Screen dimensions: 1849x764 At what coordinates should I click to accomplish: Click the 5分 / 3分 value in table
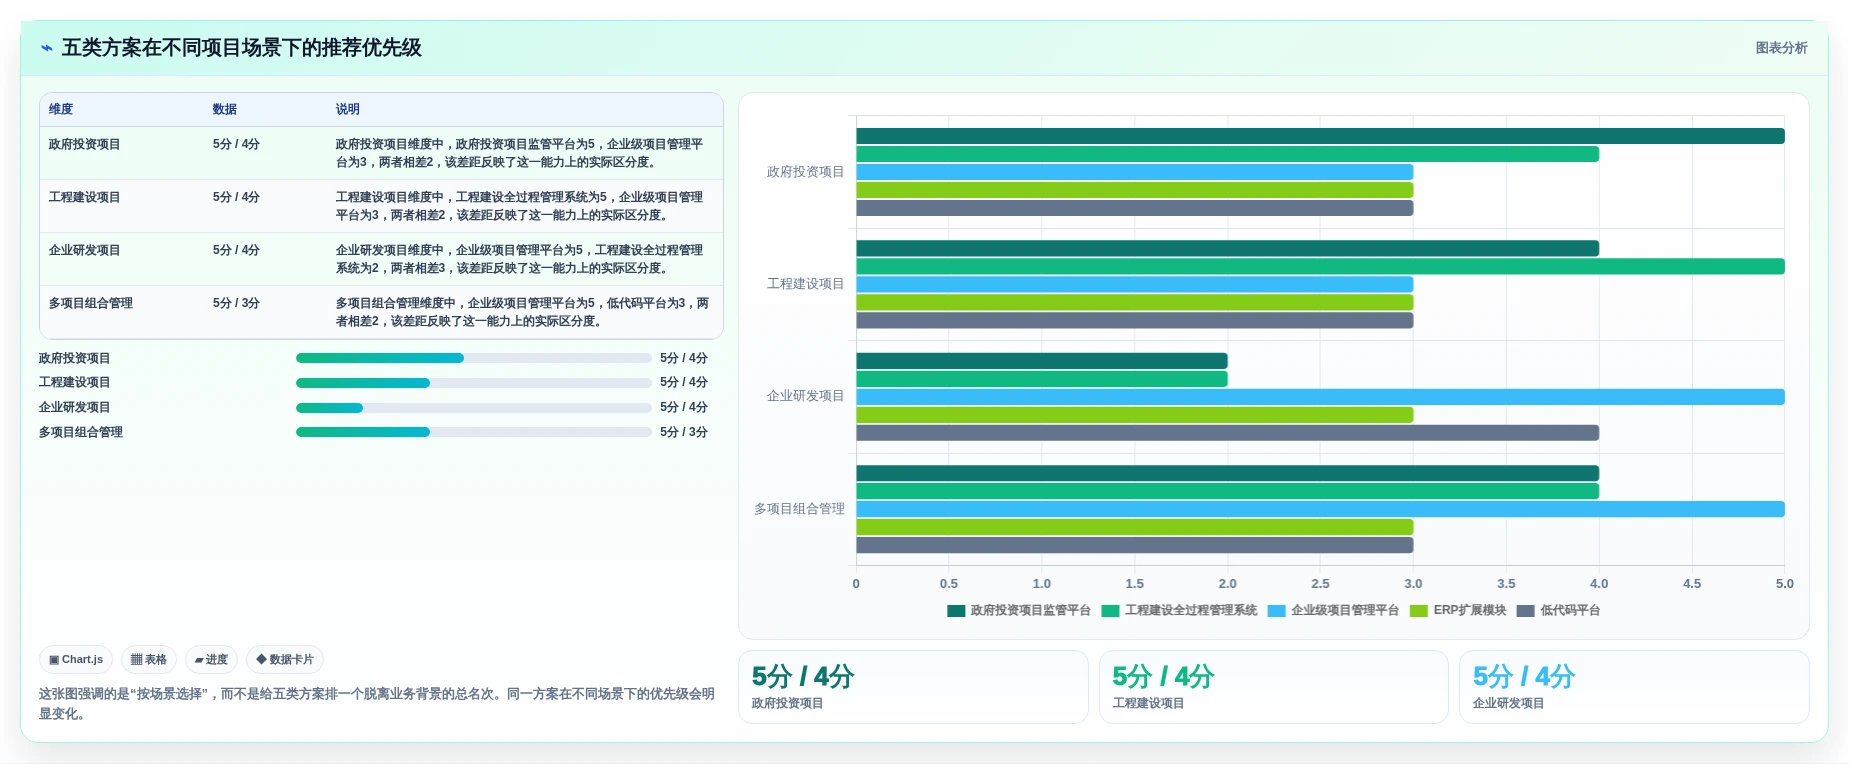(236, 303)
